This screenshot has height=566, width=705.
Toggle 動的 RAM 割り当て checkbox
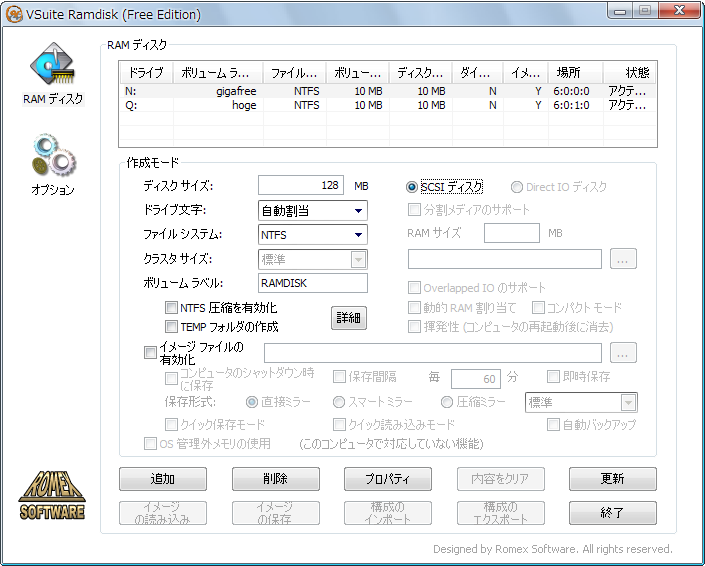pyautogui.click(x=414, y=308)
